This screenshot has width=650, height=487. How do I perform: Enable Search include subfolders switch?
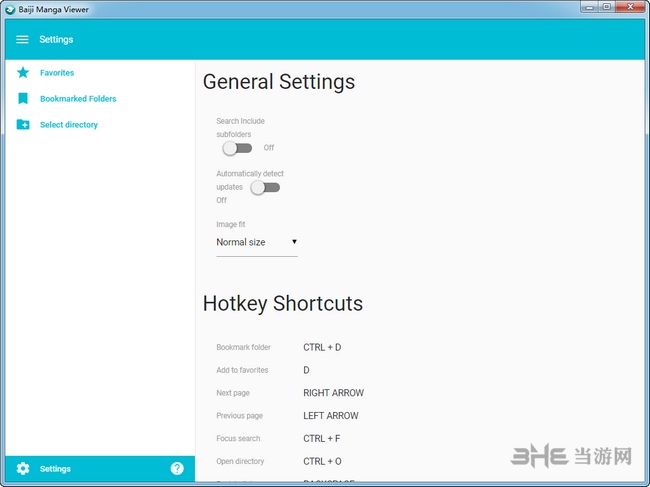coord(237,148)
